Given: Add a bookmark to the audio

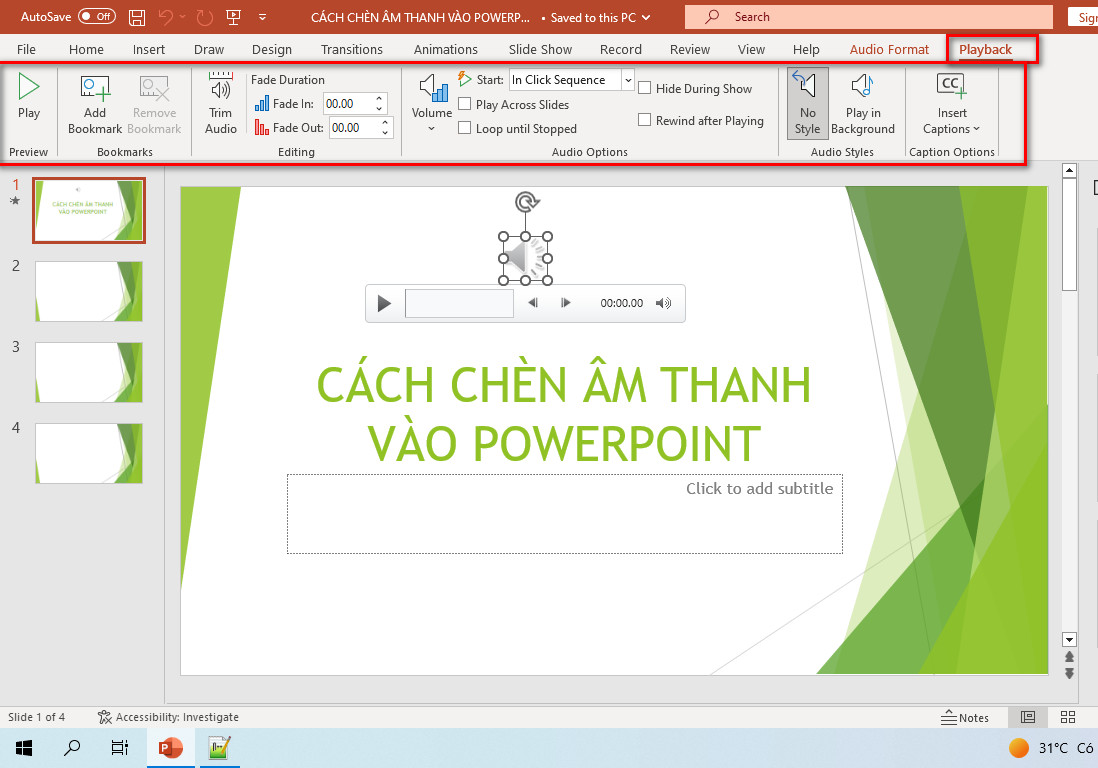Looking at the screenshot, I should click(95, 104).
